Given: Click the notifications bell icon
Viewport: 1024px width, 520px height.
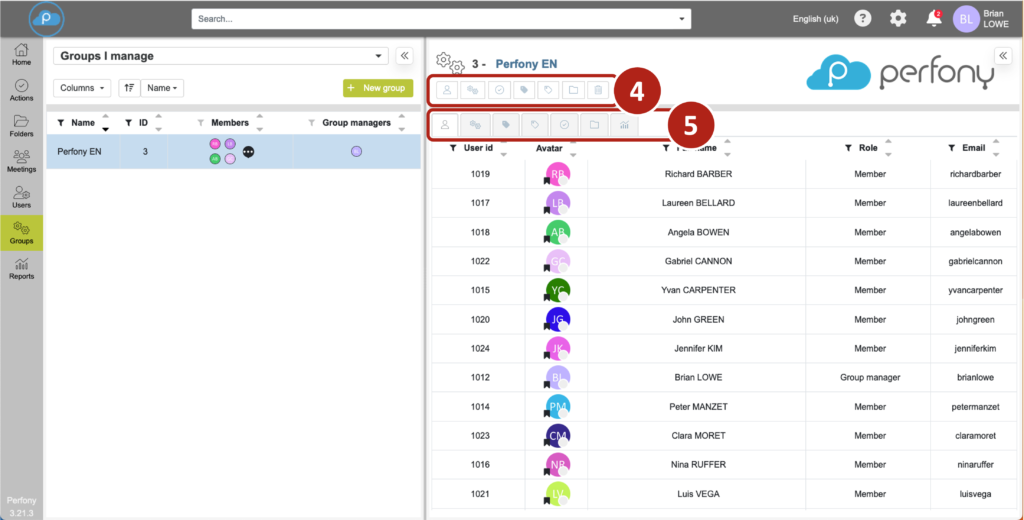Looking at the screenshot, I should point(934,18).
